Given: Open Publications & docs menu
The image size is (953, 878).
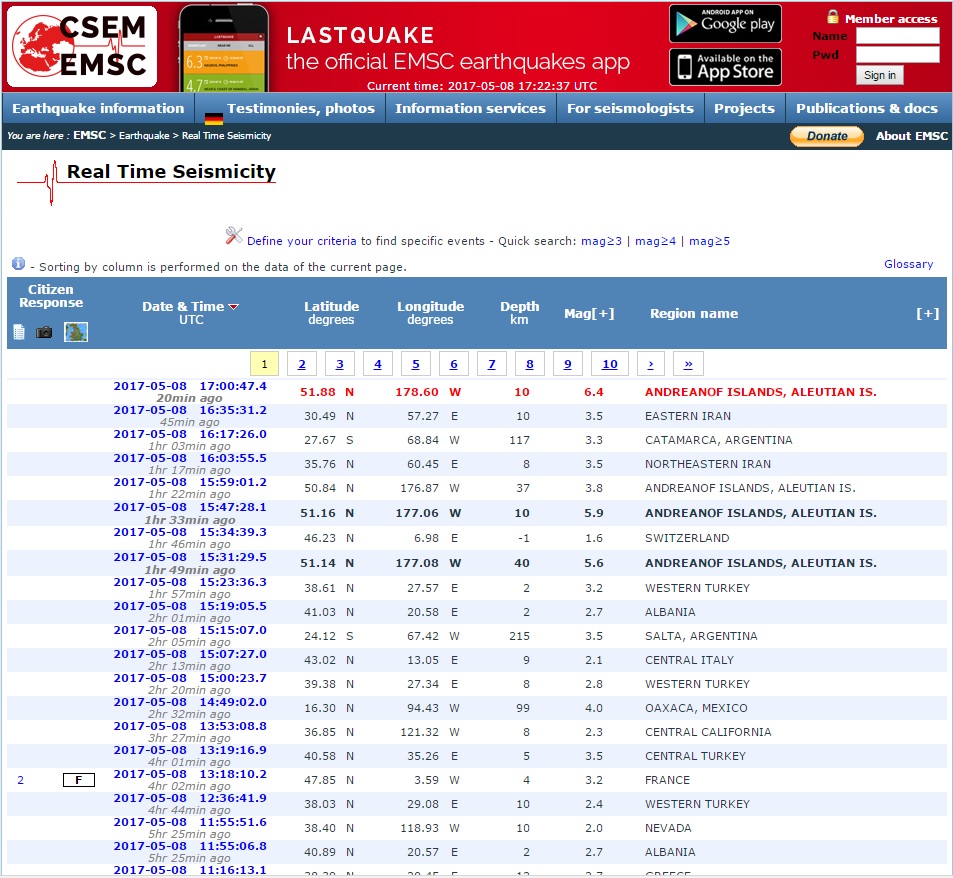Looking at the screenshot, I should pyautogui.click(x=867, y=108).
